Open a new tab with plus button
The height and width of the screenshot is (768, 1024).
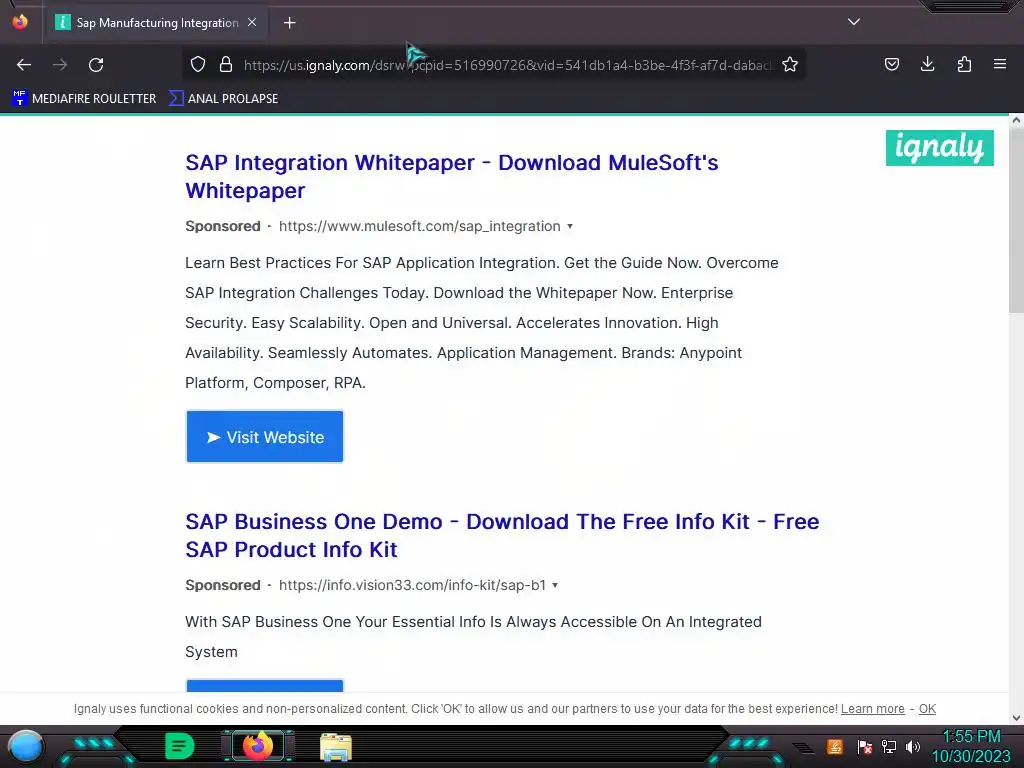(289, 23)
